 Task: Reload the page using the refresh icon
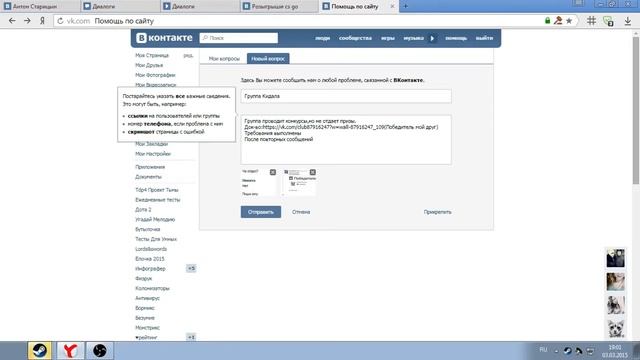60,21
